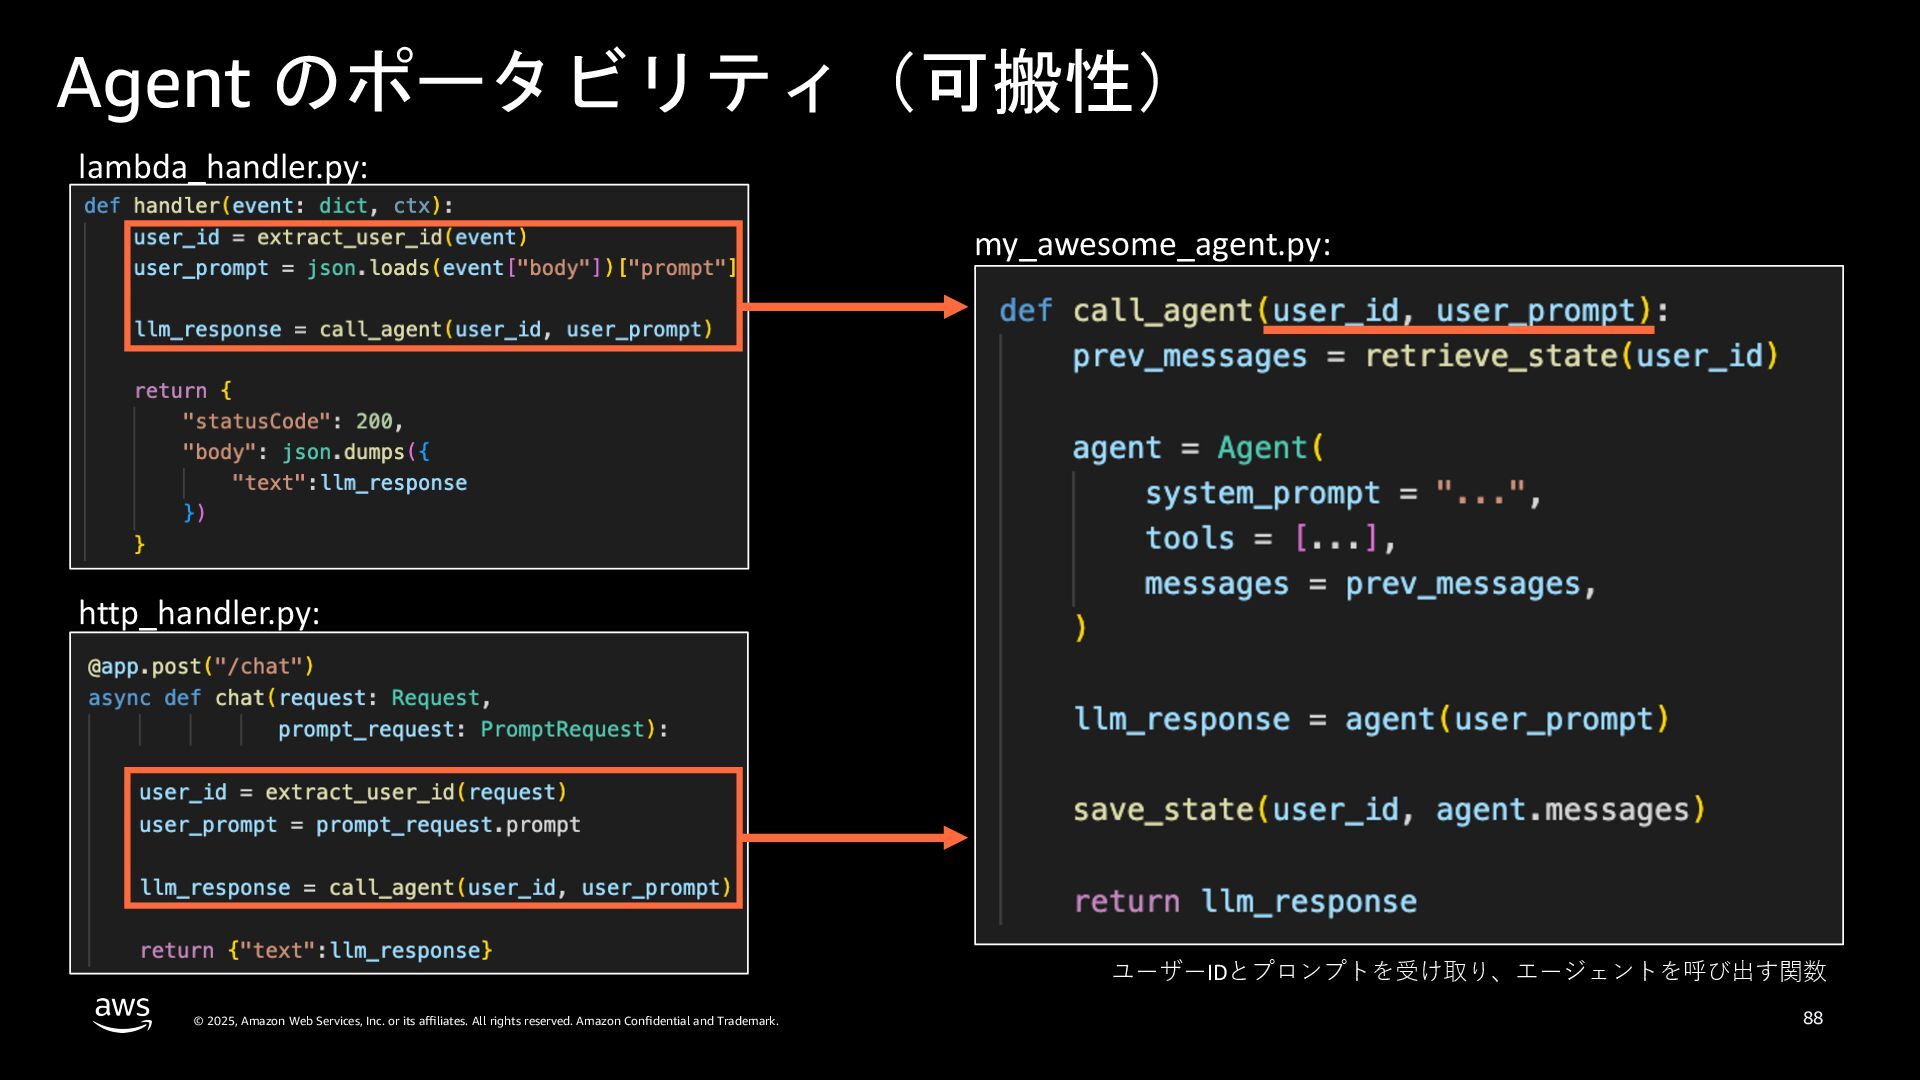1920x1080 pixels.
Task: Click 'async def chat(request: Request,' line
Action: tap(290, 698)
